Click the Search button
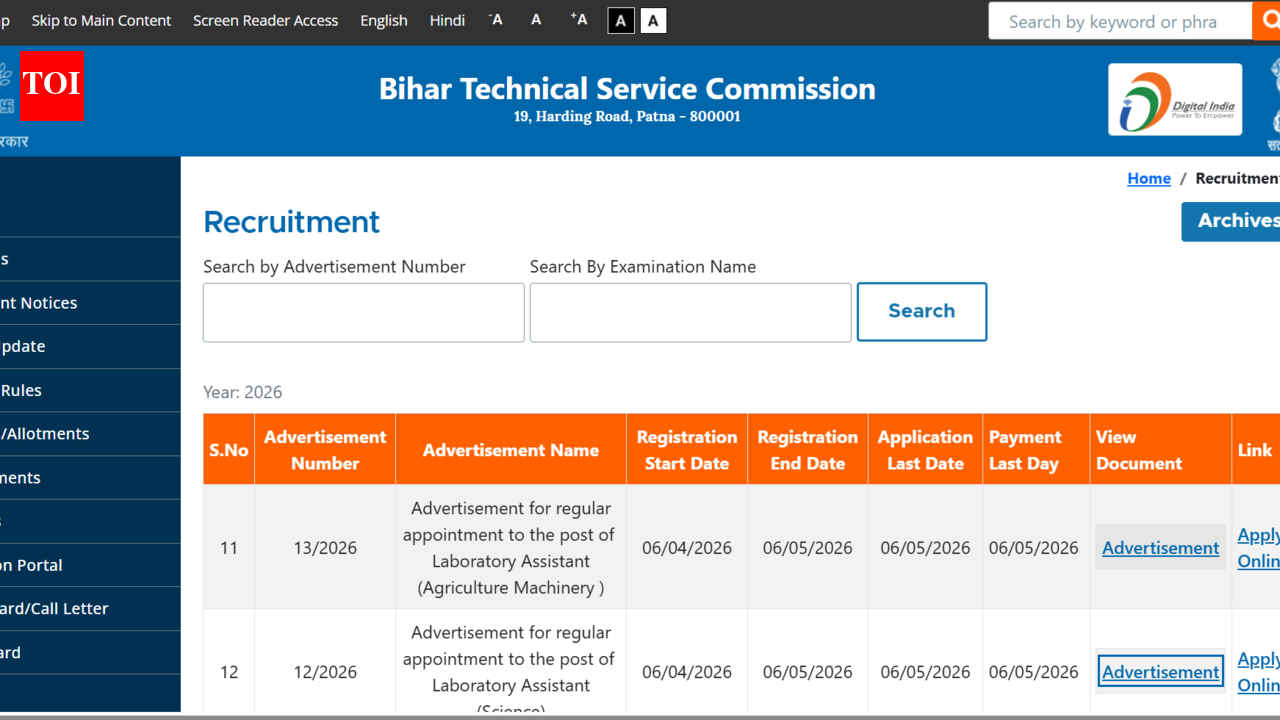 pos(922,311)
